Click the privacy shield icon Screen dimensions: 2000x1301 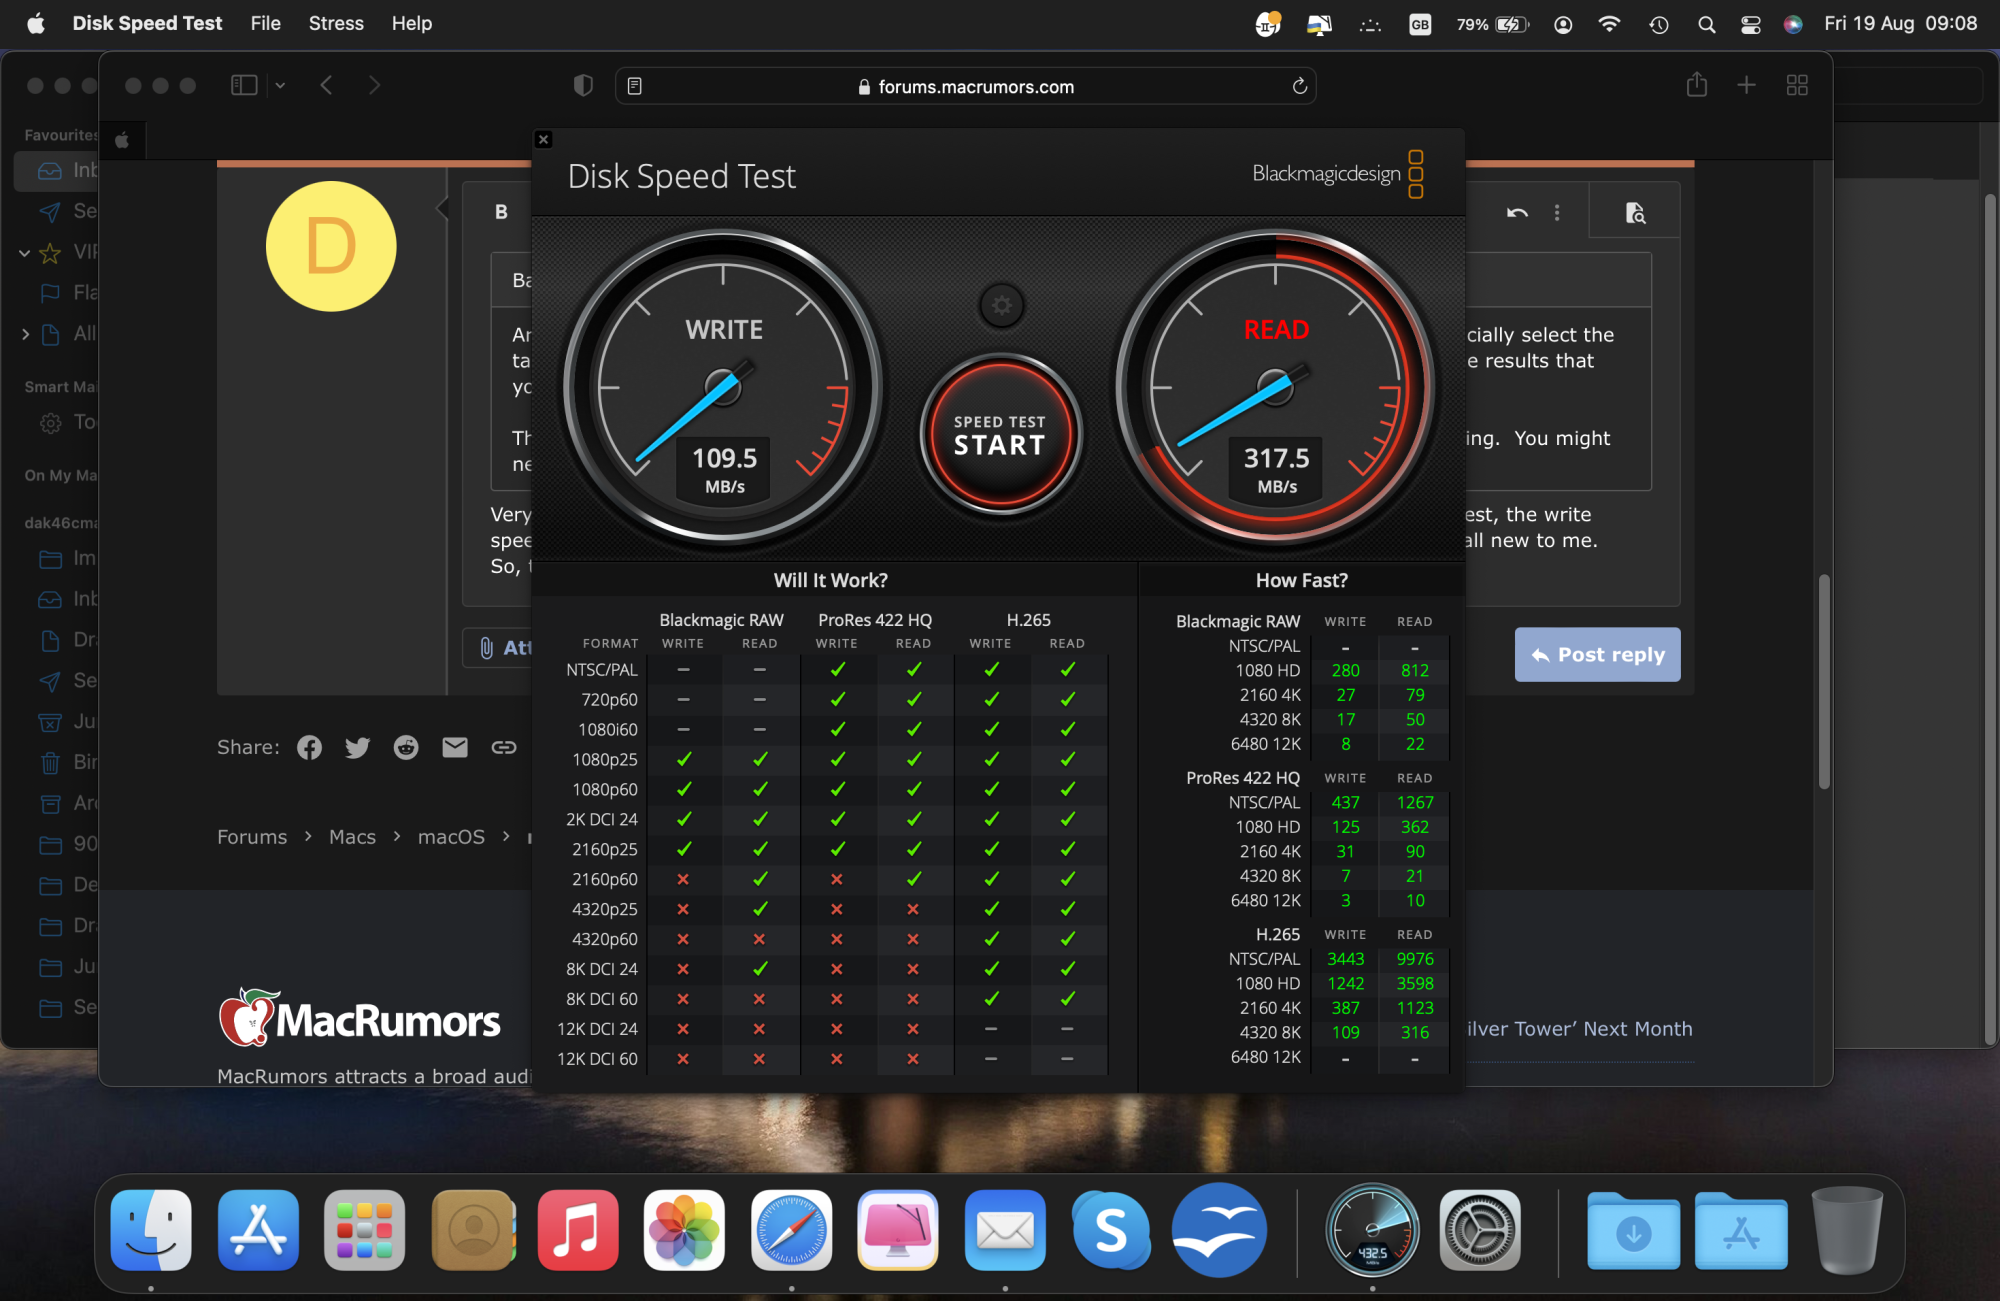pos(583,85)
